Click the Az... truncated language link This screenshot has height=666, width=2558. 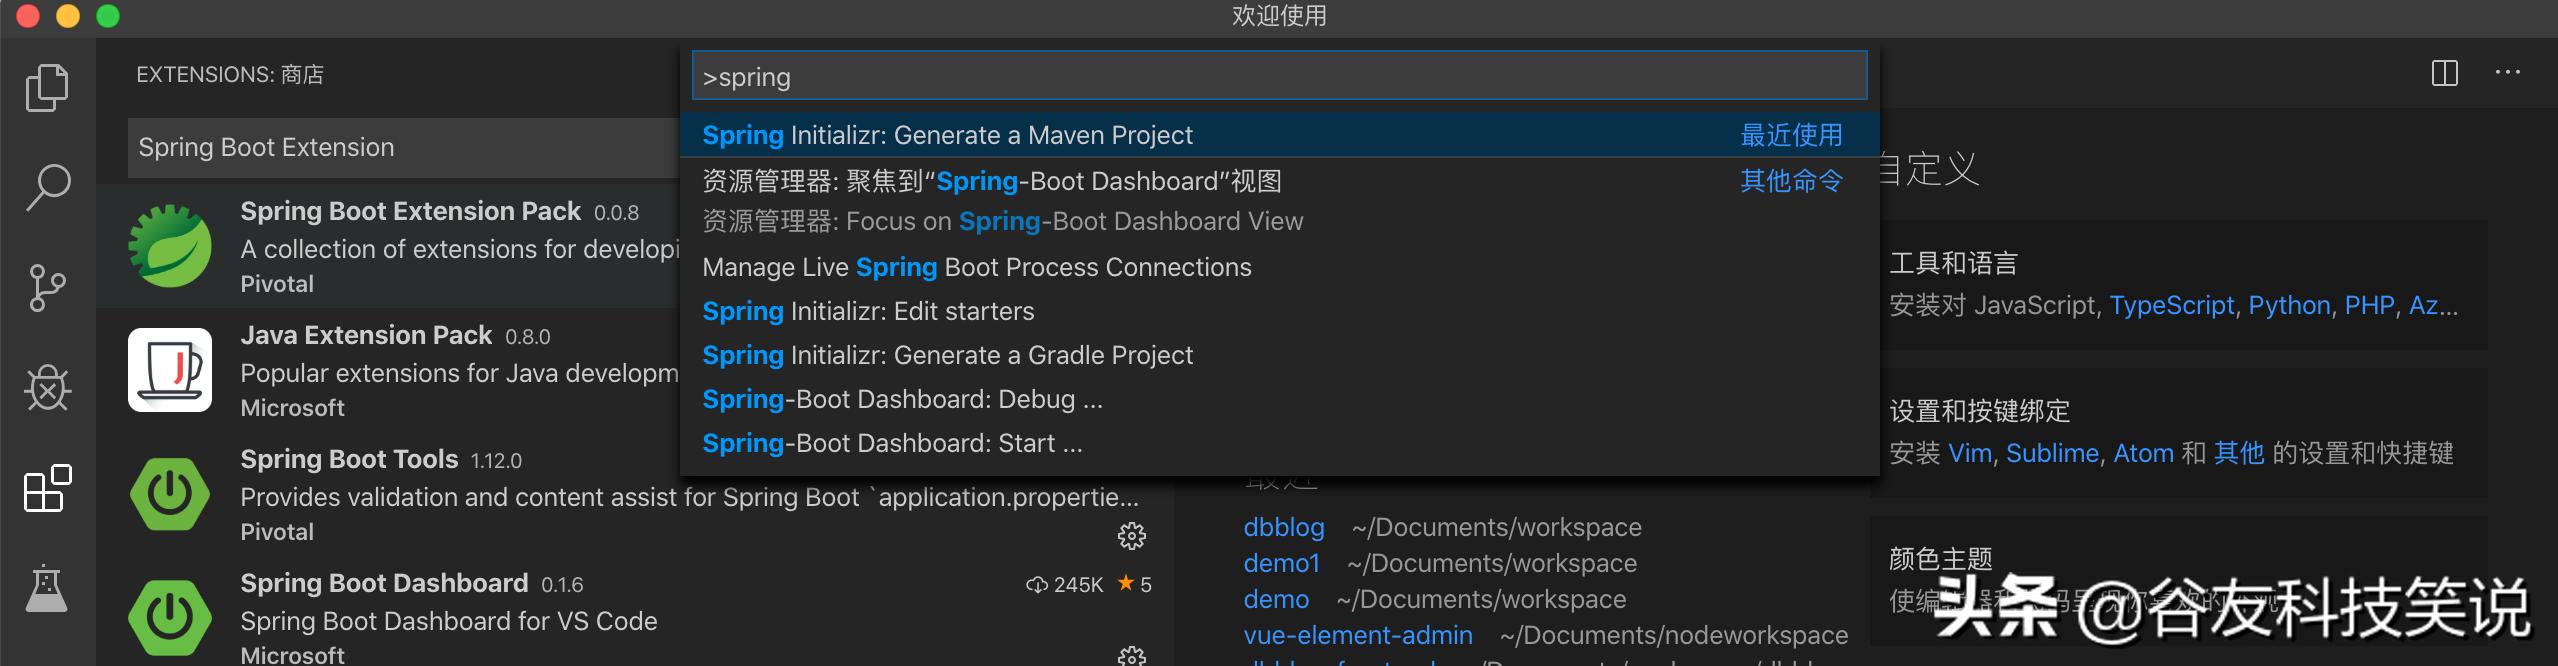[x=2433, y=305]
